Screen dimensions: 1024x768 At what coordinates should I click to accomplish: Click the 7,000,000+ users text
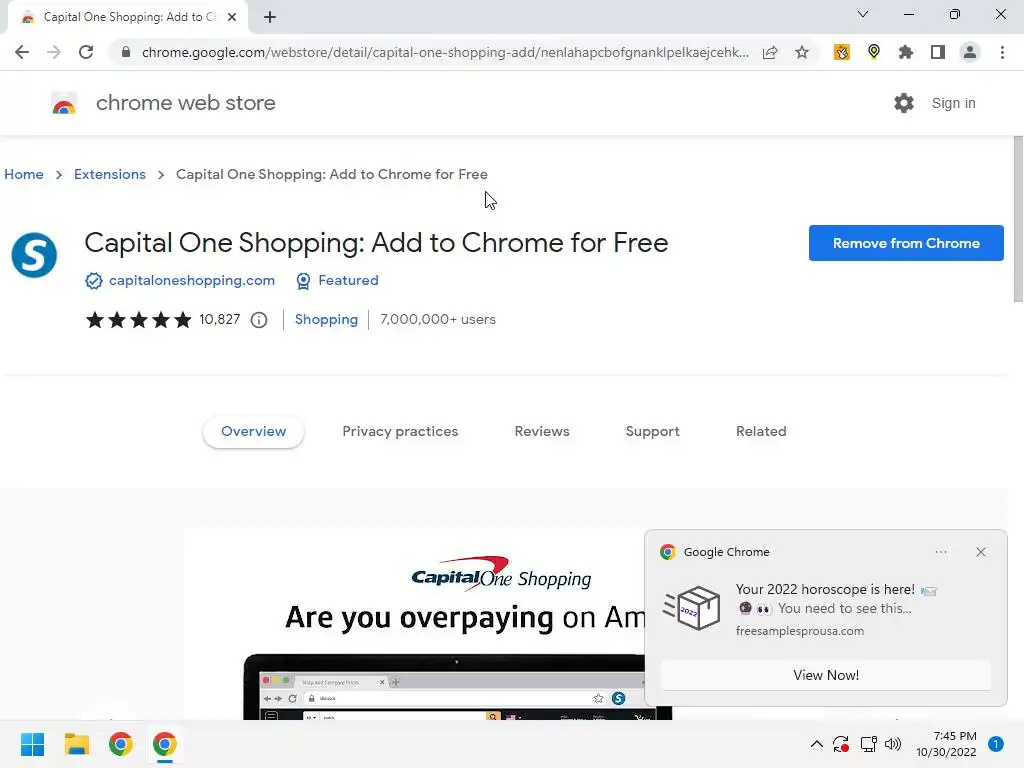pyautogui.click(x=438, y=319)
